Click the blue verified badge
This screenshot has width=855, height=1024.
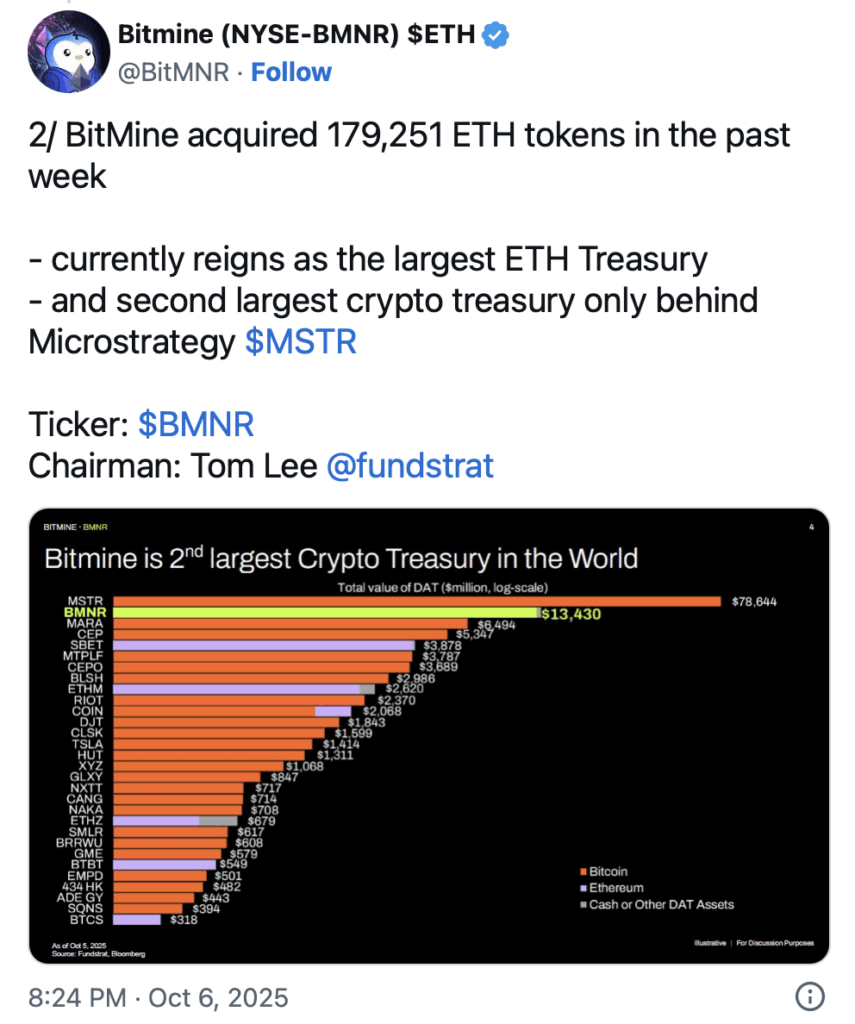(x=495, y=35)
